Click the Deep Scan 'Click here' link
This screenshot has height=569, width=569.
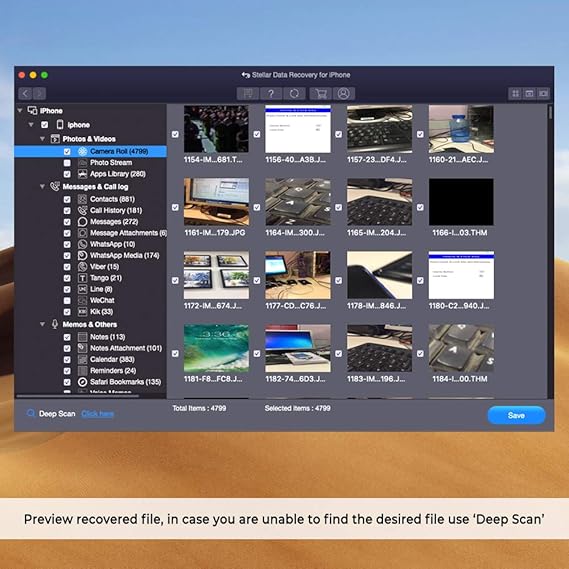coord(97,414)
